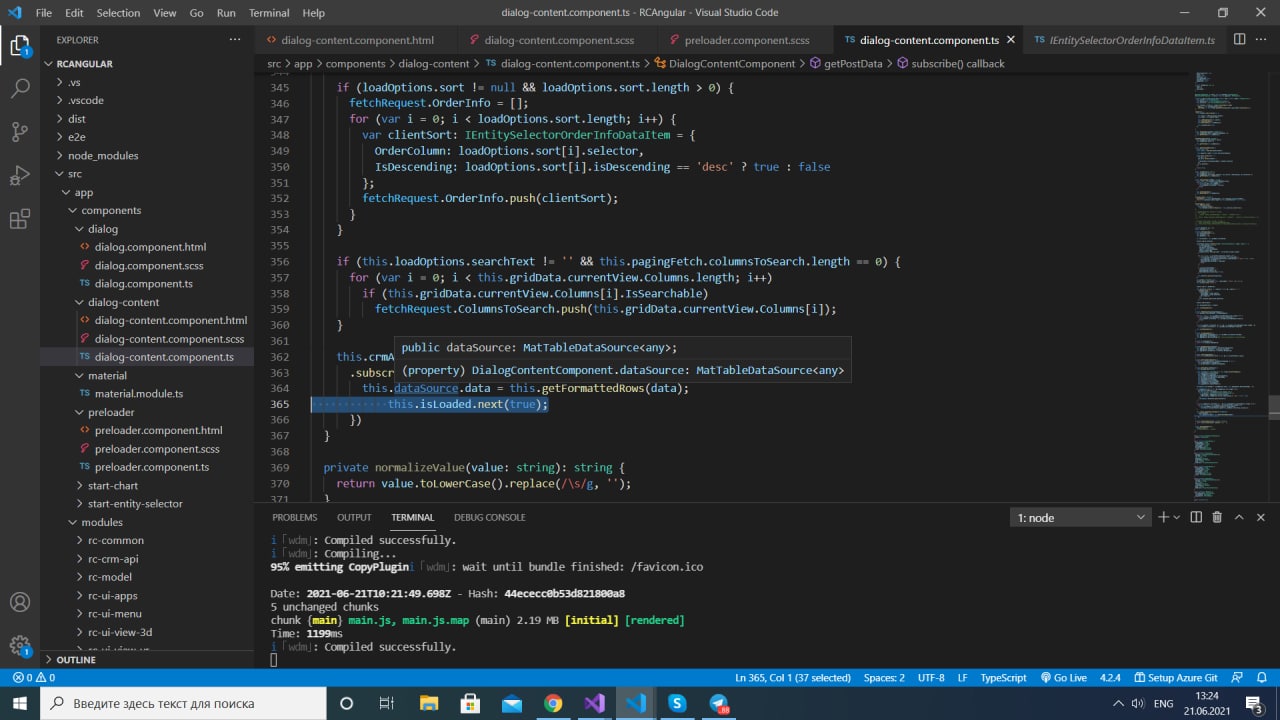The width and height of the screenshot is (1280, 720).
Task: Click the TypeScript language mode button
Action: click(1003, 677)
